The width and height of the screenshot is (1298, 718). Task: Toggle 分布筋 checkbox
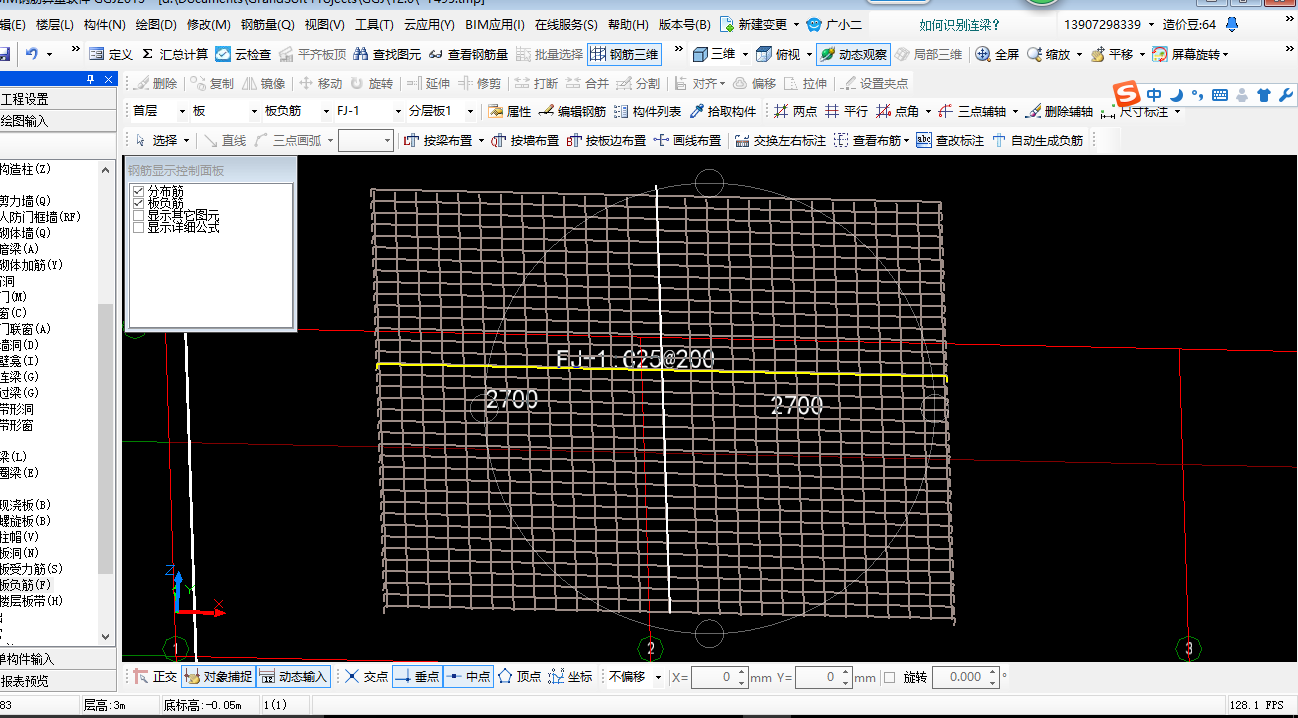pos(139,191)
